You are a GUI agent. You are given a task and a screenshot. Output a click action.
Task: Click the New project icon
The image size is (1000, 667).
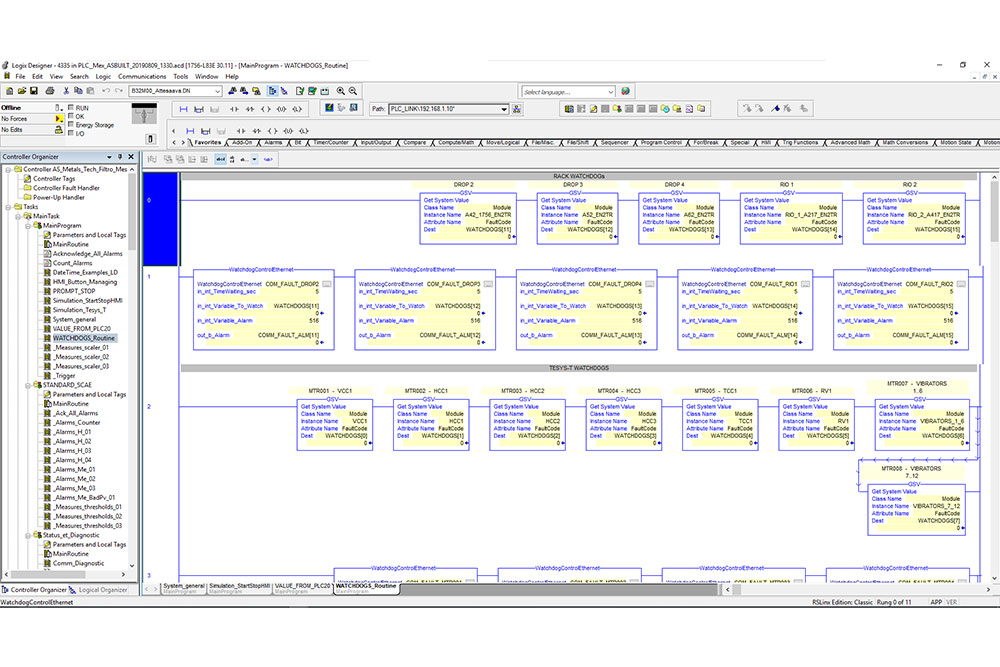(x=9, y=91)
